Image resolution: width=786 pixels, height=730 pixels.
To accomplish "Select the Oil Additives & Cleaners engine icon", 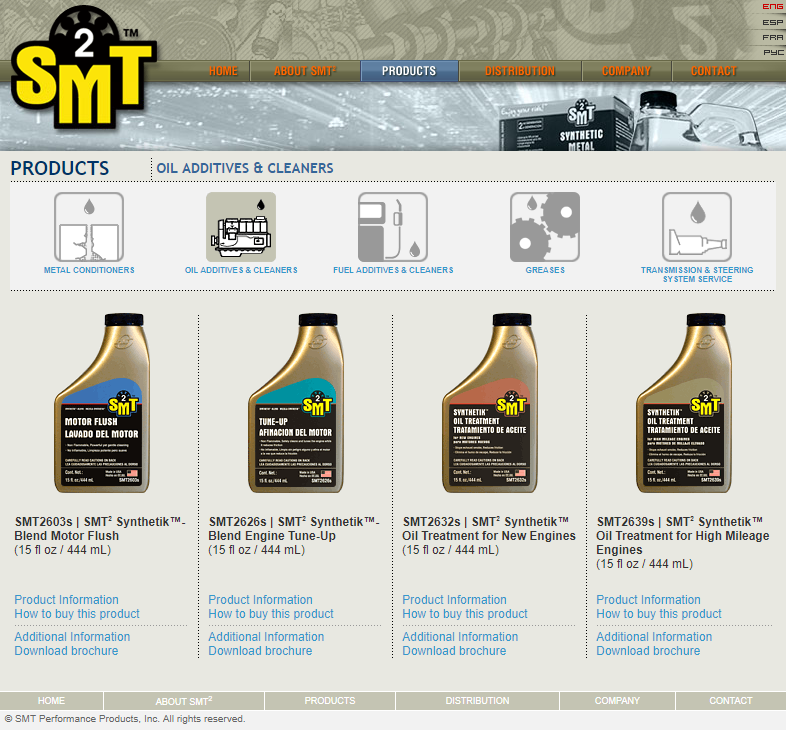I will (241, 227).
